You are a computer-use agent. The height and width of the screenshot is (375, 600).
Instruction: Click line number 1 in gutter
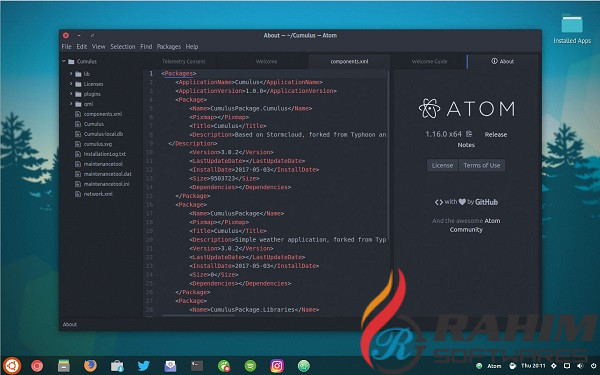point(151,73)
